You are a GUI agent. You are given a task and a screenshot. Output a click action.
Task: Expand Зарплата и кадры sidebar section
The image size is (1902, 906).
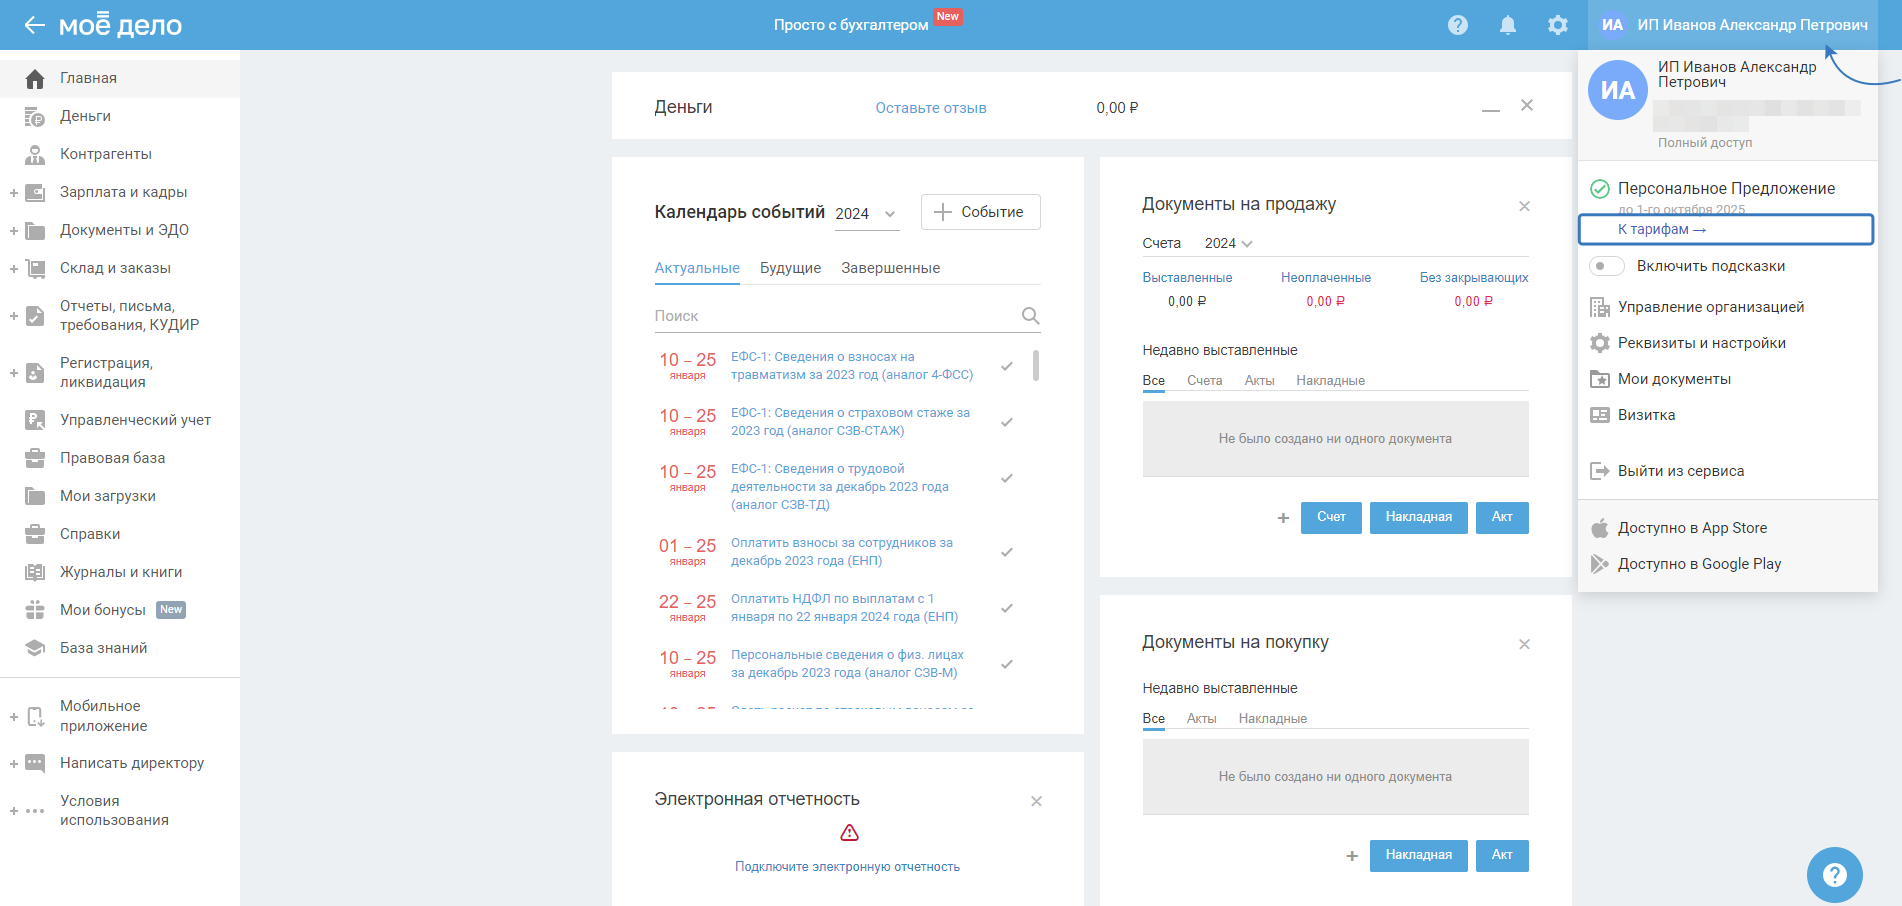[x=14, y=193]
